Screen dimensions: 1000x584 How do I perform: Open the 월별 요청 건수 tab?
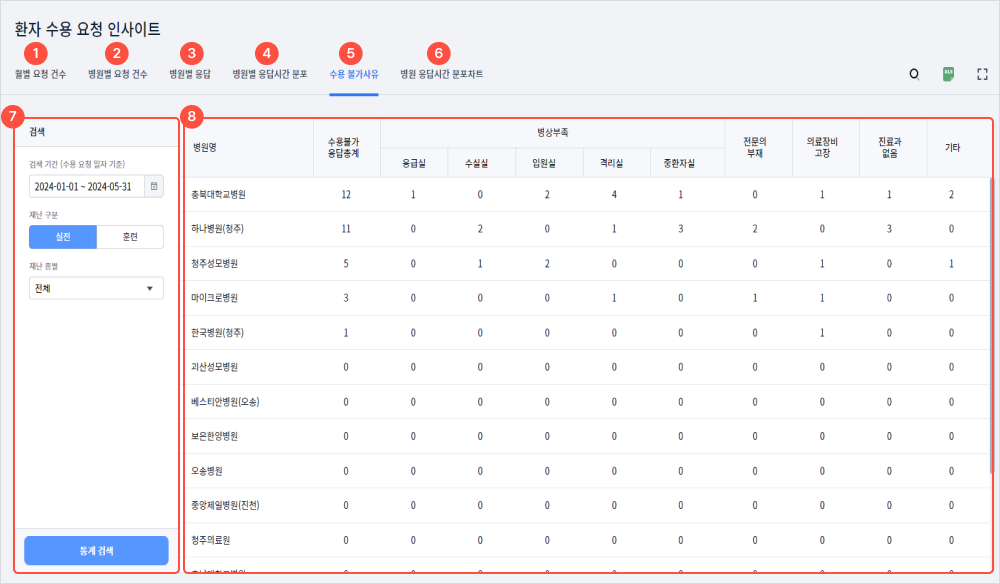[41, 74]
